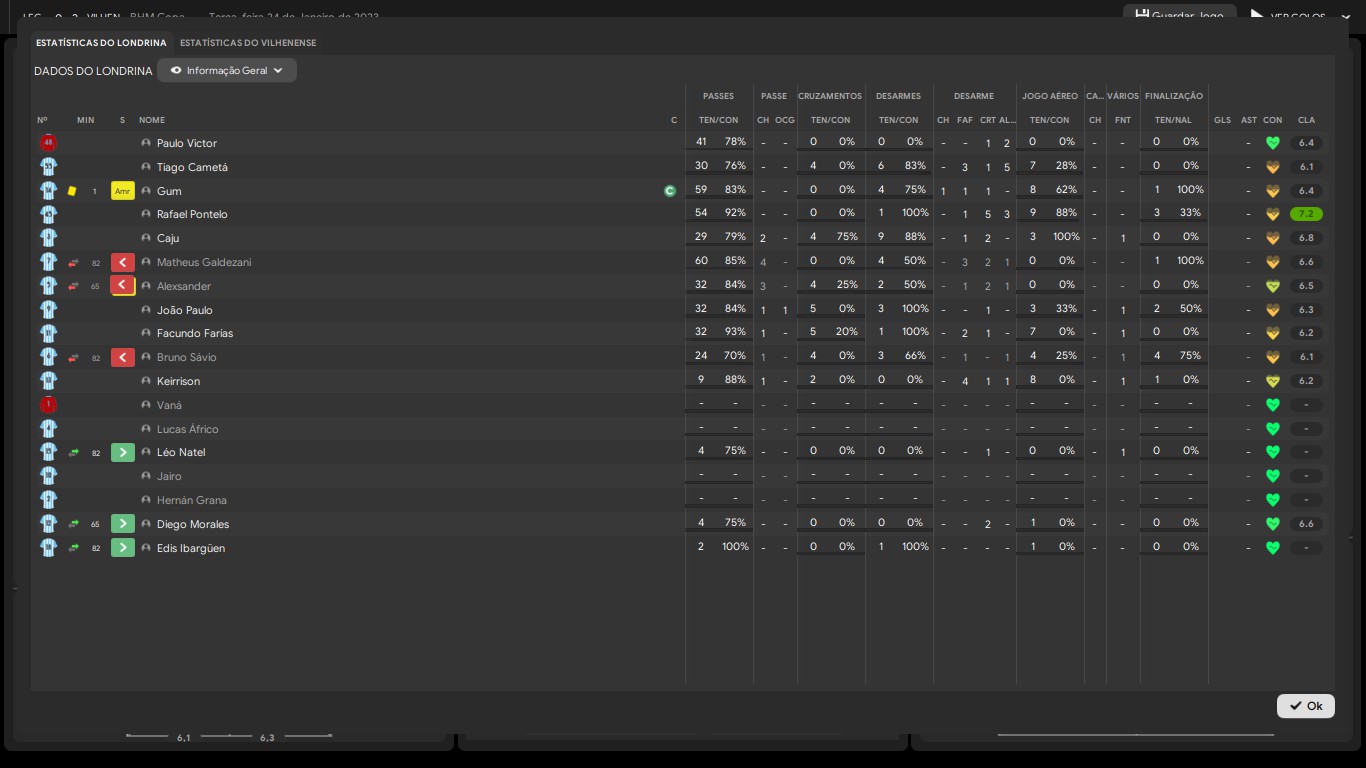
Task: Click Paulo Victor's red goalkeeper shirt icon
Action: (x=48, y=143)
